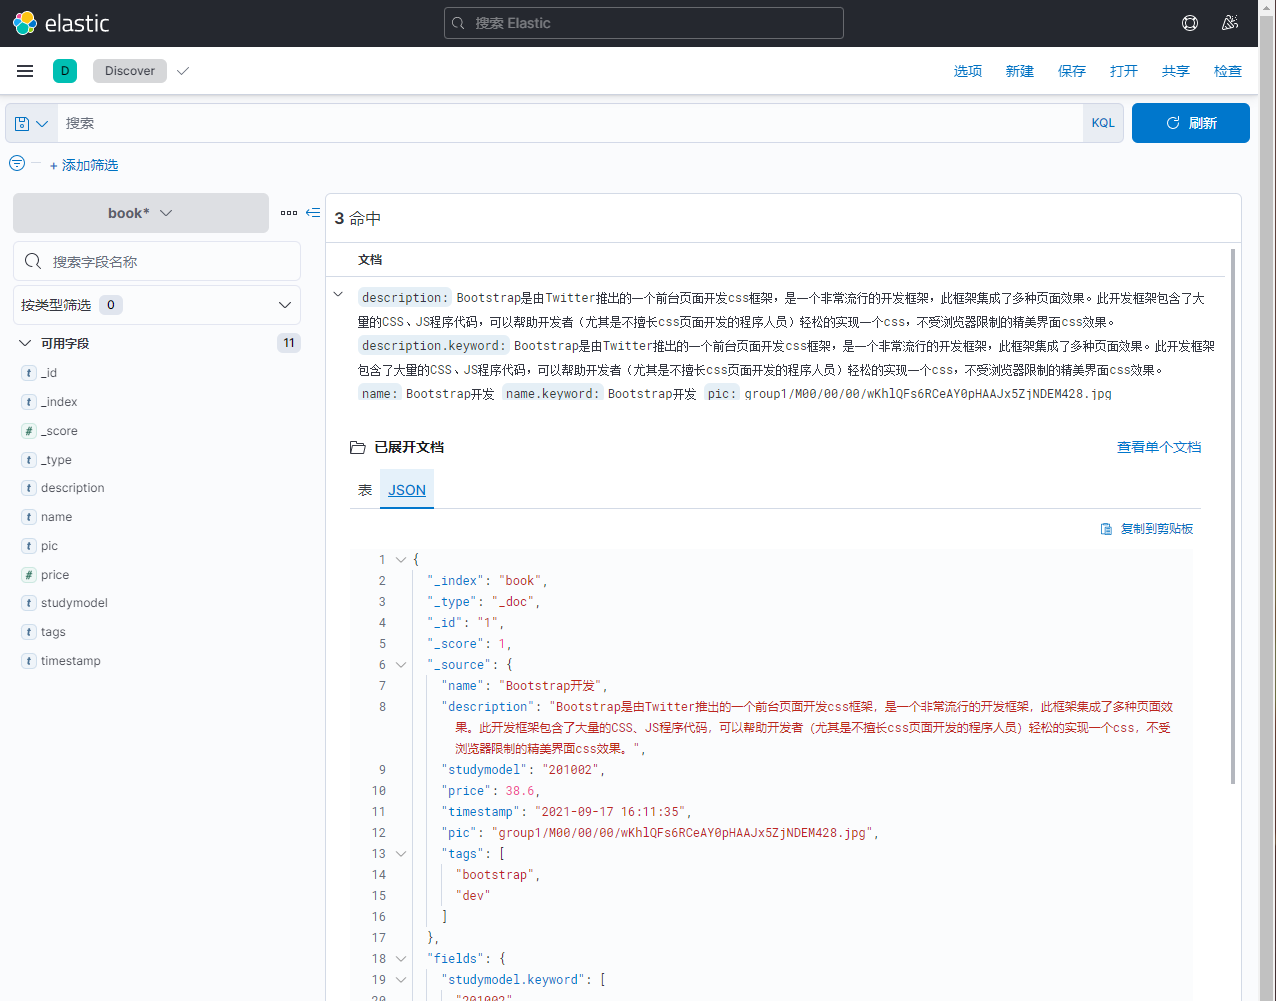Switch to the 表 table tab
Image resolution: width=1276 pixels, height=1001 pixels.
(x=365, y=490)
